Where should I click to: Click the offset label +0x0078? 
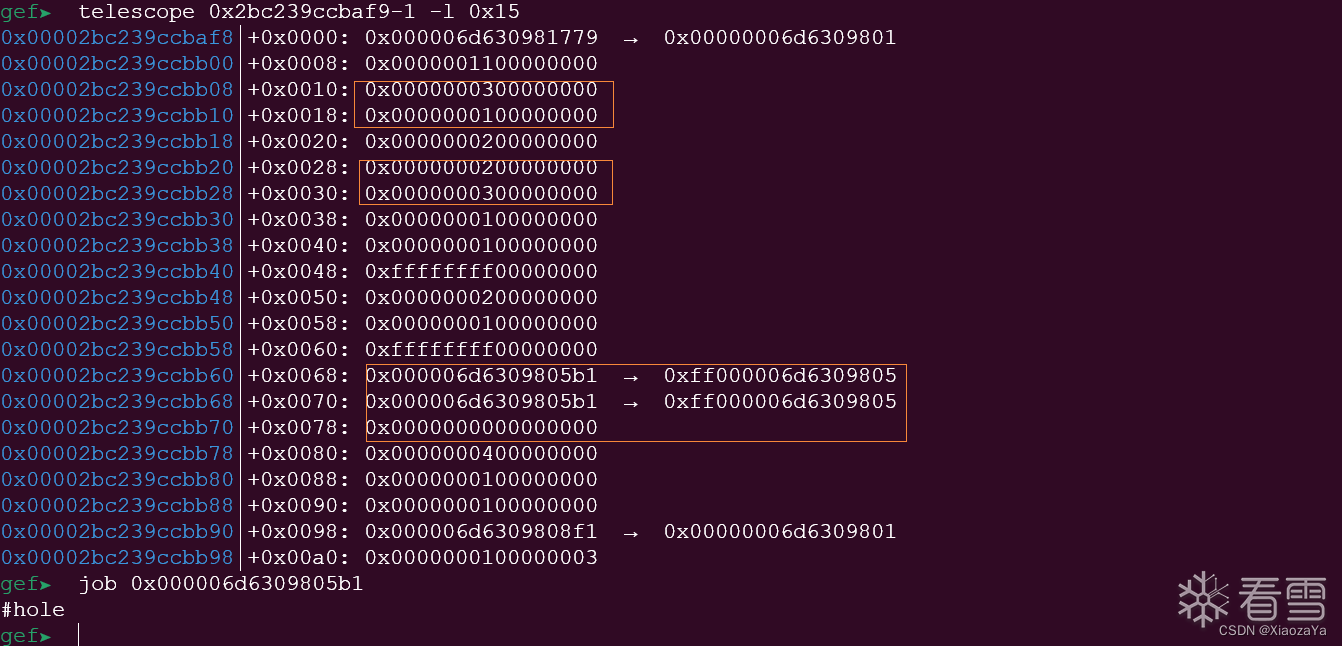point(298,428)
